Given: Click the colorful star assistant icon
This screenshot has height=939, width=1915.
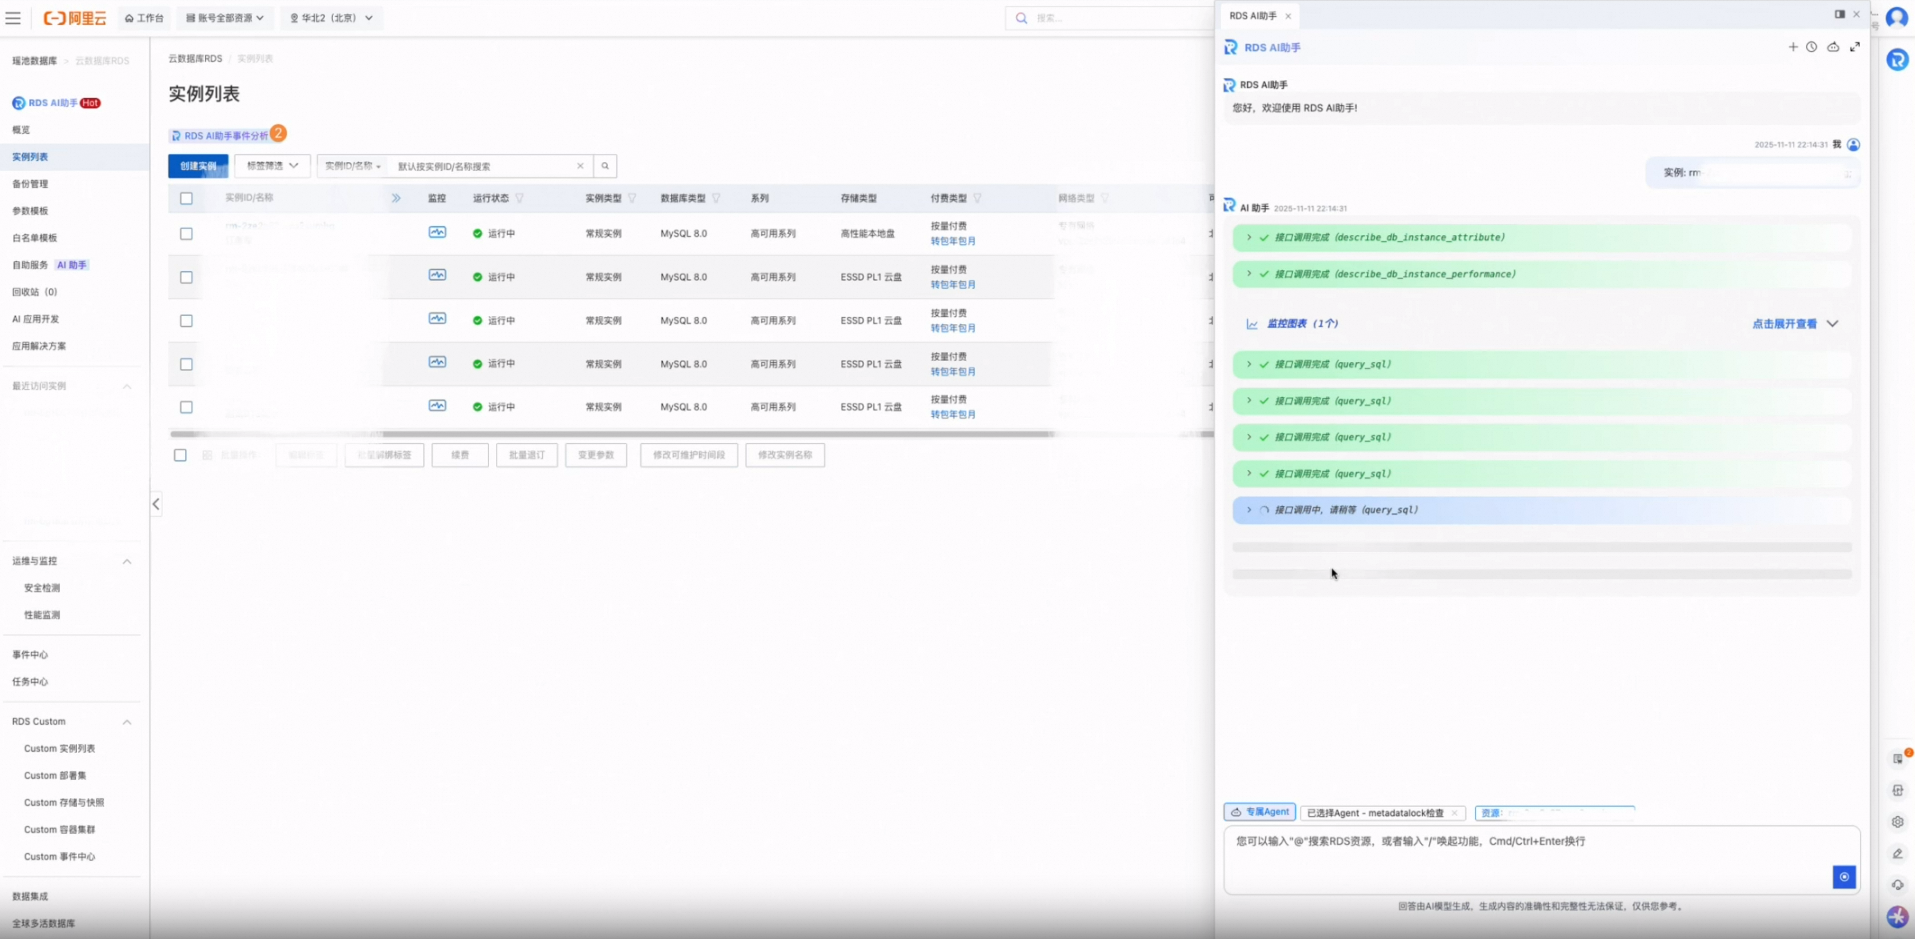Looking at the screenshot, I should pos(1897,917).
